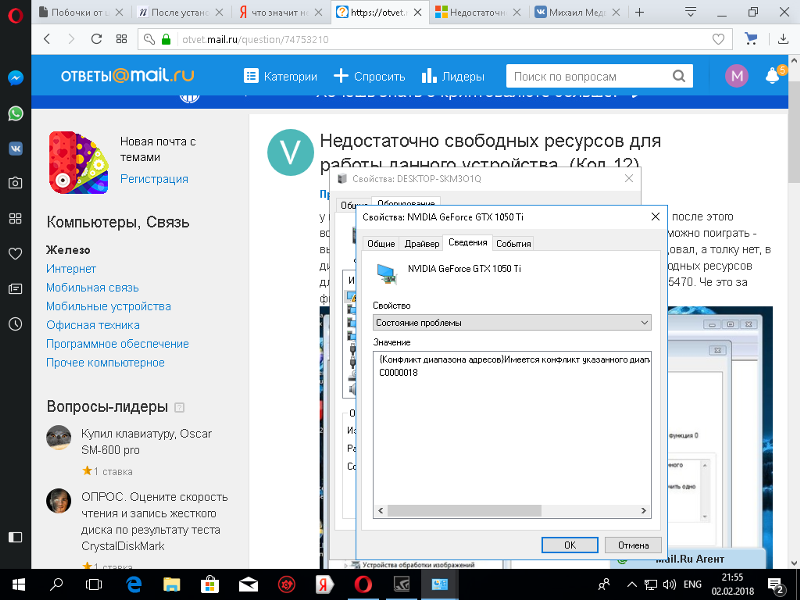Viewport: 800px width, 600px height.
Task: Open bookmarks heart in the Opera sidebar
Action: [x=15, y=254]
